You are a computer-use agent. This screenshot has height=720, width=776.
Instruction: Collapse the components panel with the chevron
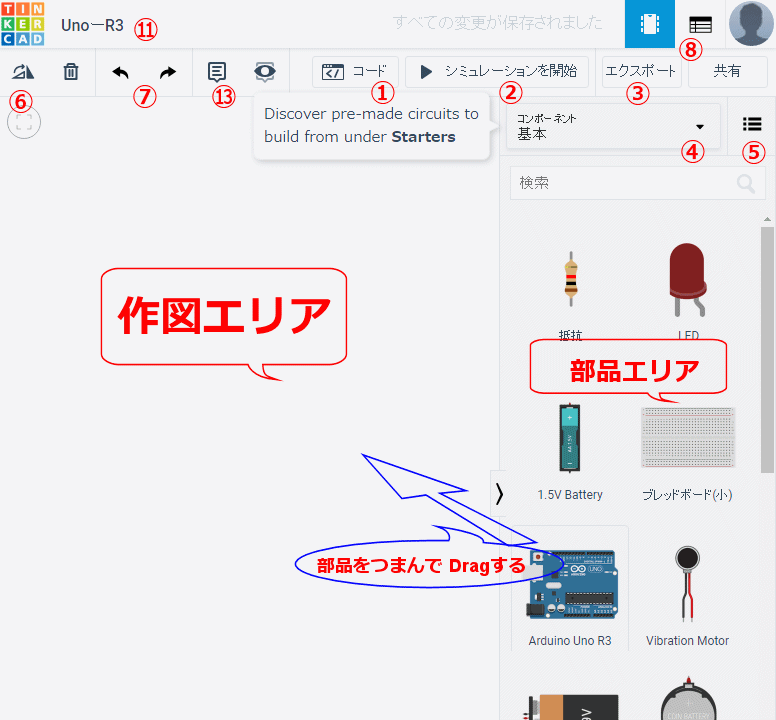click(x=499, y=492)
